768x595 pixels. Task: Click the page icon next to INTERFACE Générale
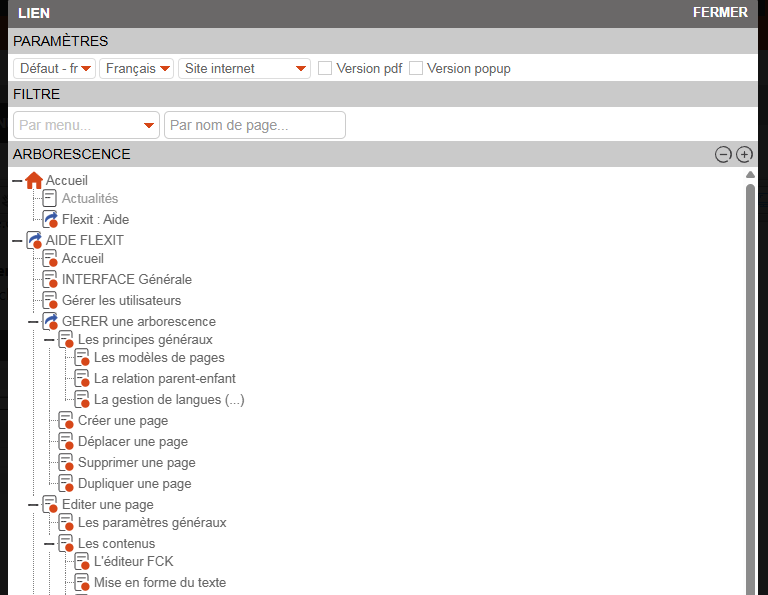(50, 280)
